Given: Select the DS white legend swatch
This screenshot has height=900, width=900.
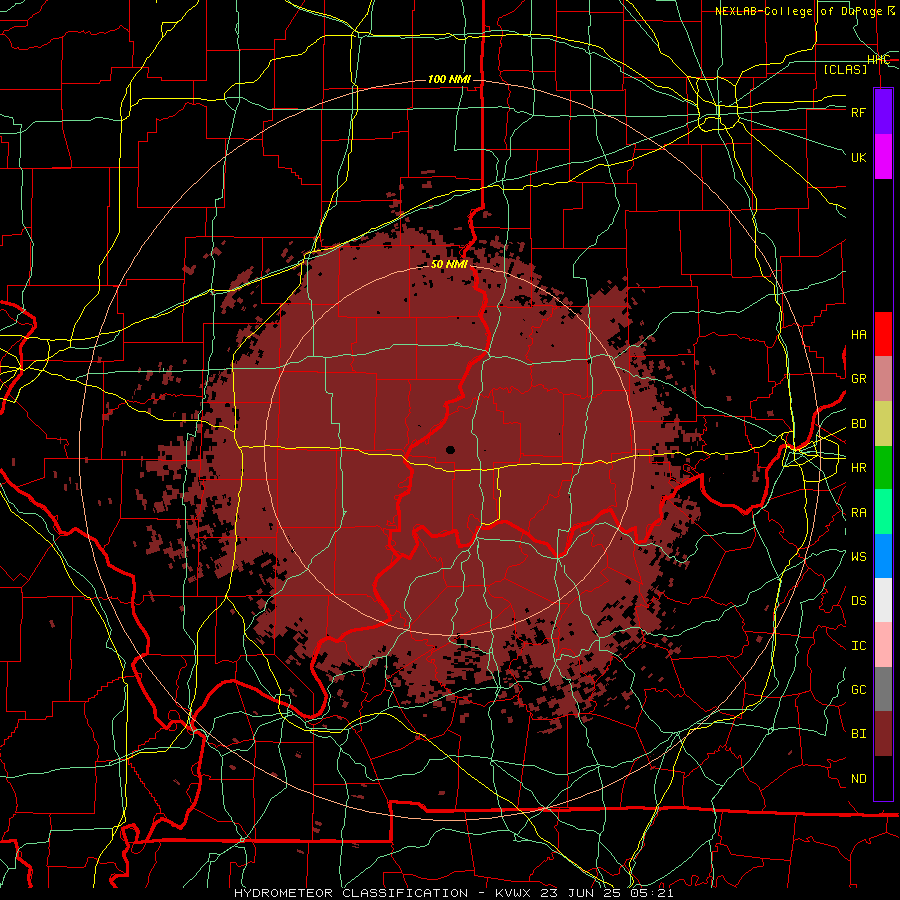Looking at the screenshot, I should (883, 600).
